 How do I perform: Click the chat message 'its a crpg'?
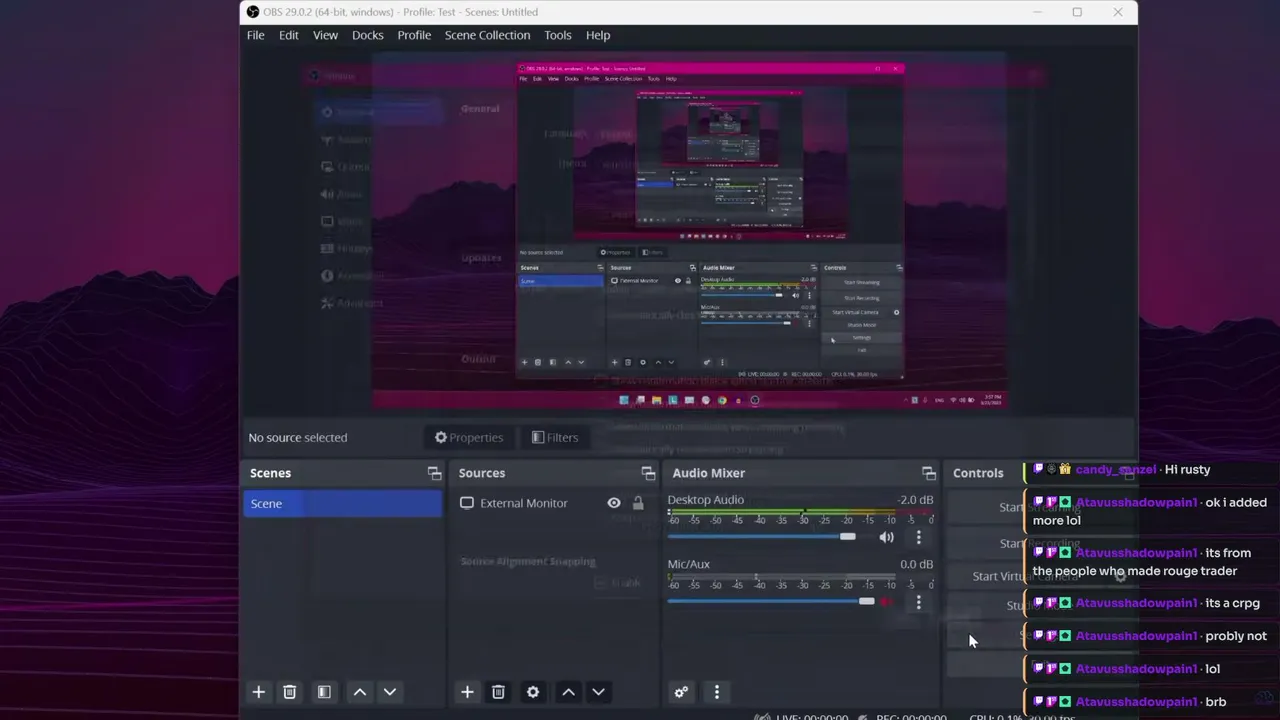[x=1233, y=603]
